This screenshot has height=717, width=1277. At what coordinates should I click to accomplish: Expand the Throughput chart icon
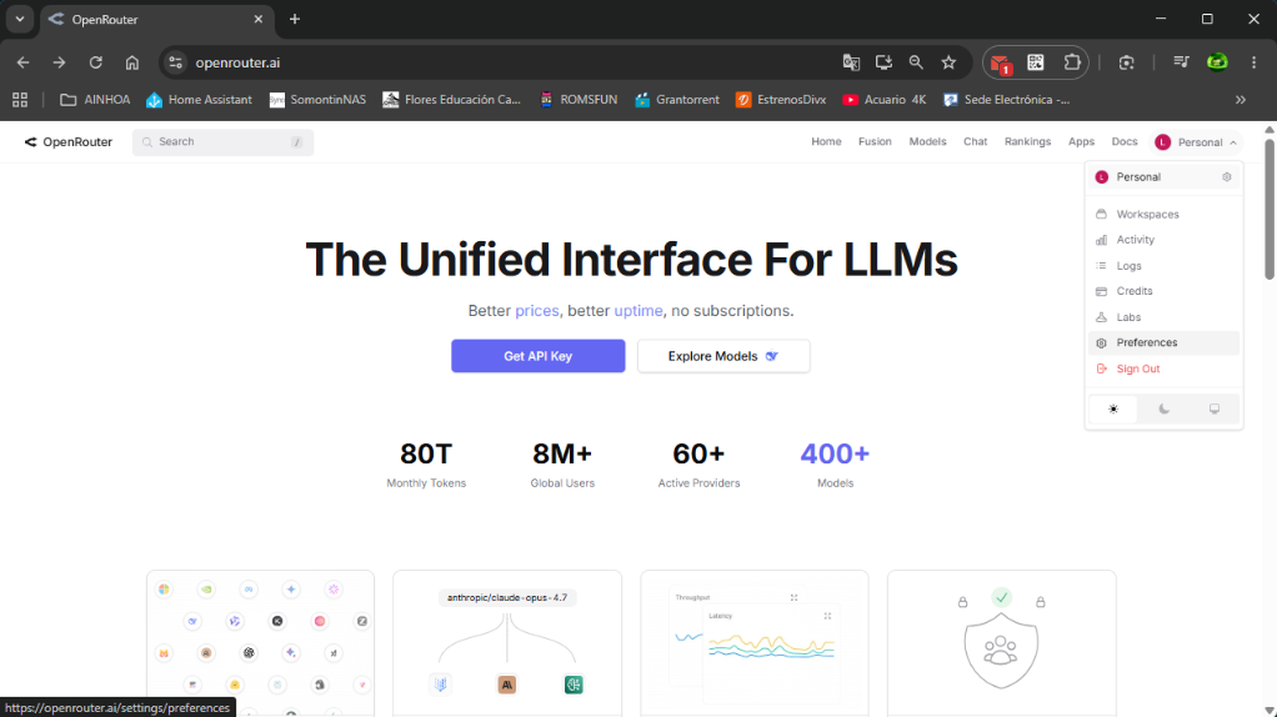(794, 598)
